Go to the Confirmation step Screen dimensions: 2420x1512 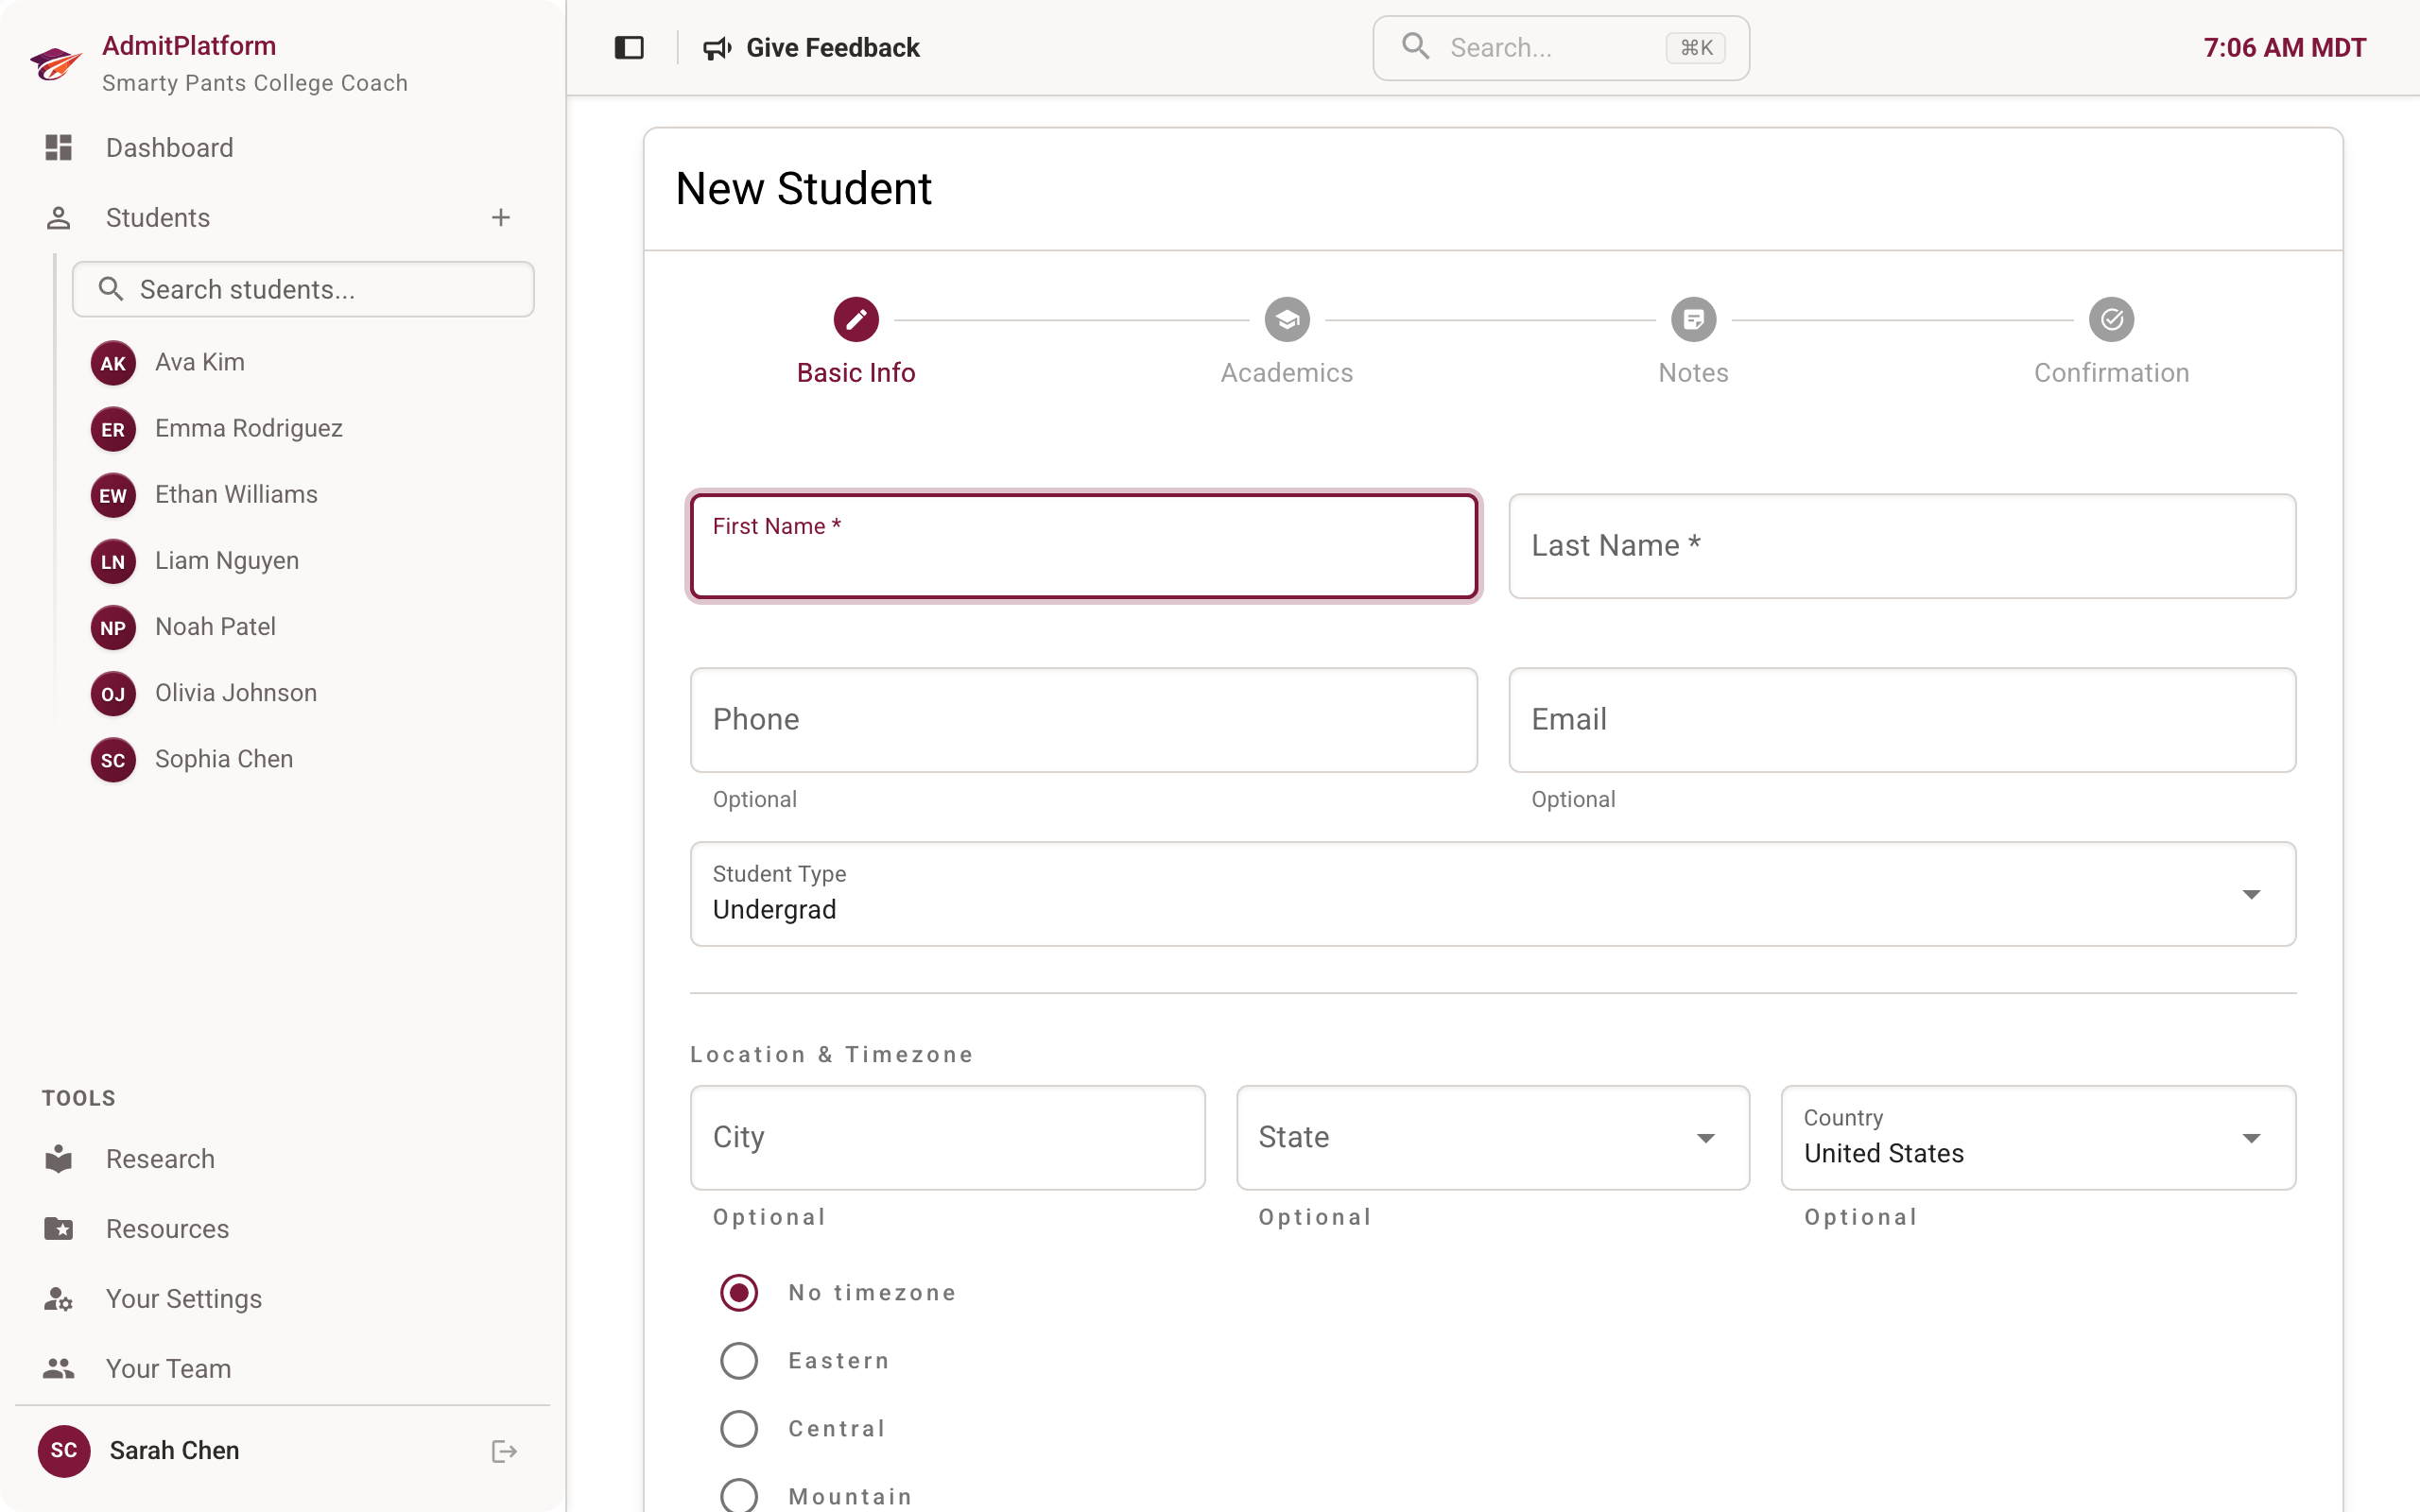[2111, 319]
